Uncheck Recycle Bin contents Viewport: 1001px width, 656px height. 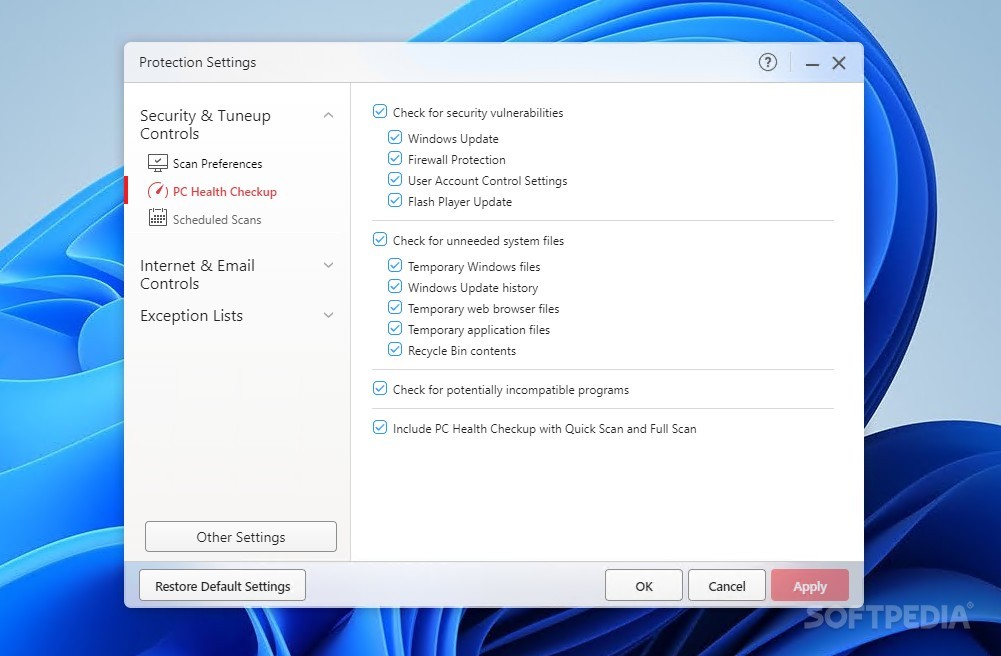coord(395,350)
